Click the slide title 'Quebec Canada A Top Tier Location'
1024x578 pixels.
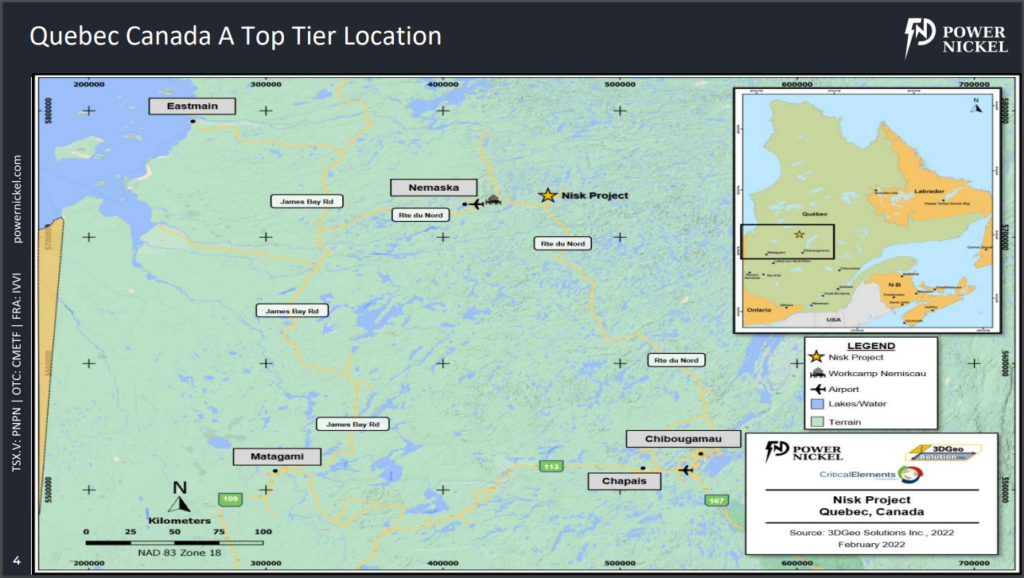[235, 36]
